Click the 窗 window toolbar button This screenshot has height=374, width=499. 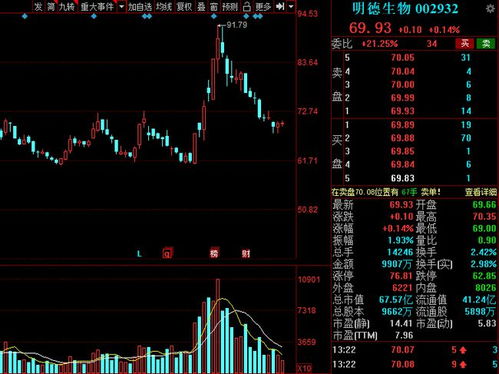(x=214, y=6)
